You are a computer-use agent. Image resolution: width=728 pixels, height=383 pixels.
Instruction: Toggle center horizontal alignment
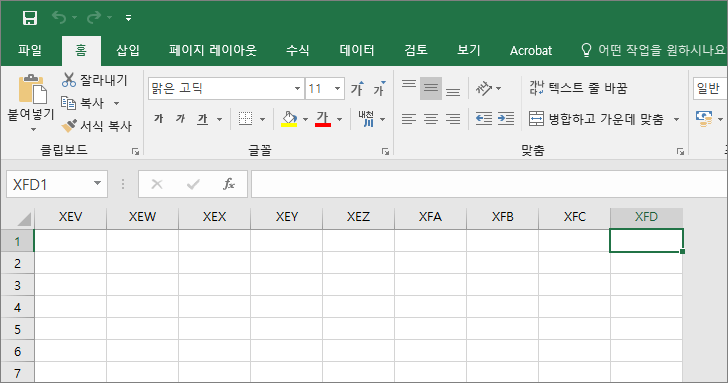click(431, 119)
